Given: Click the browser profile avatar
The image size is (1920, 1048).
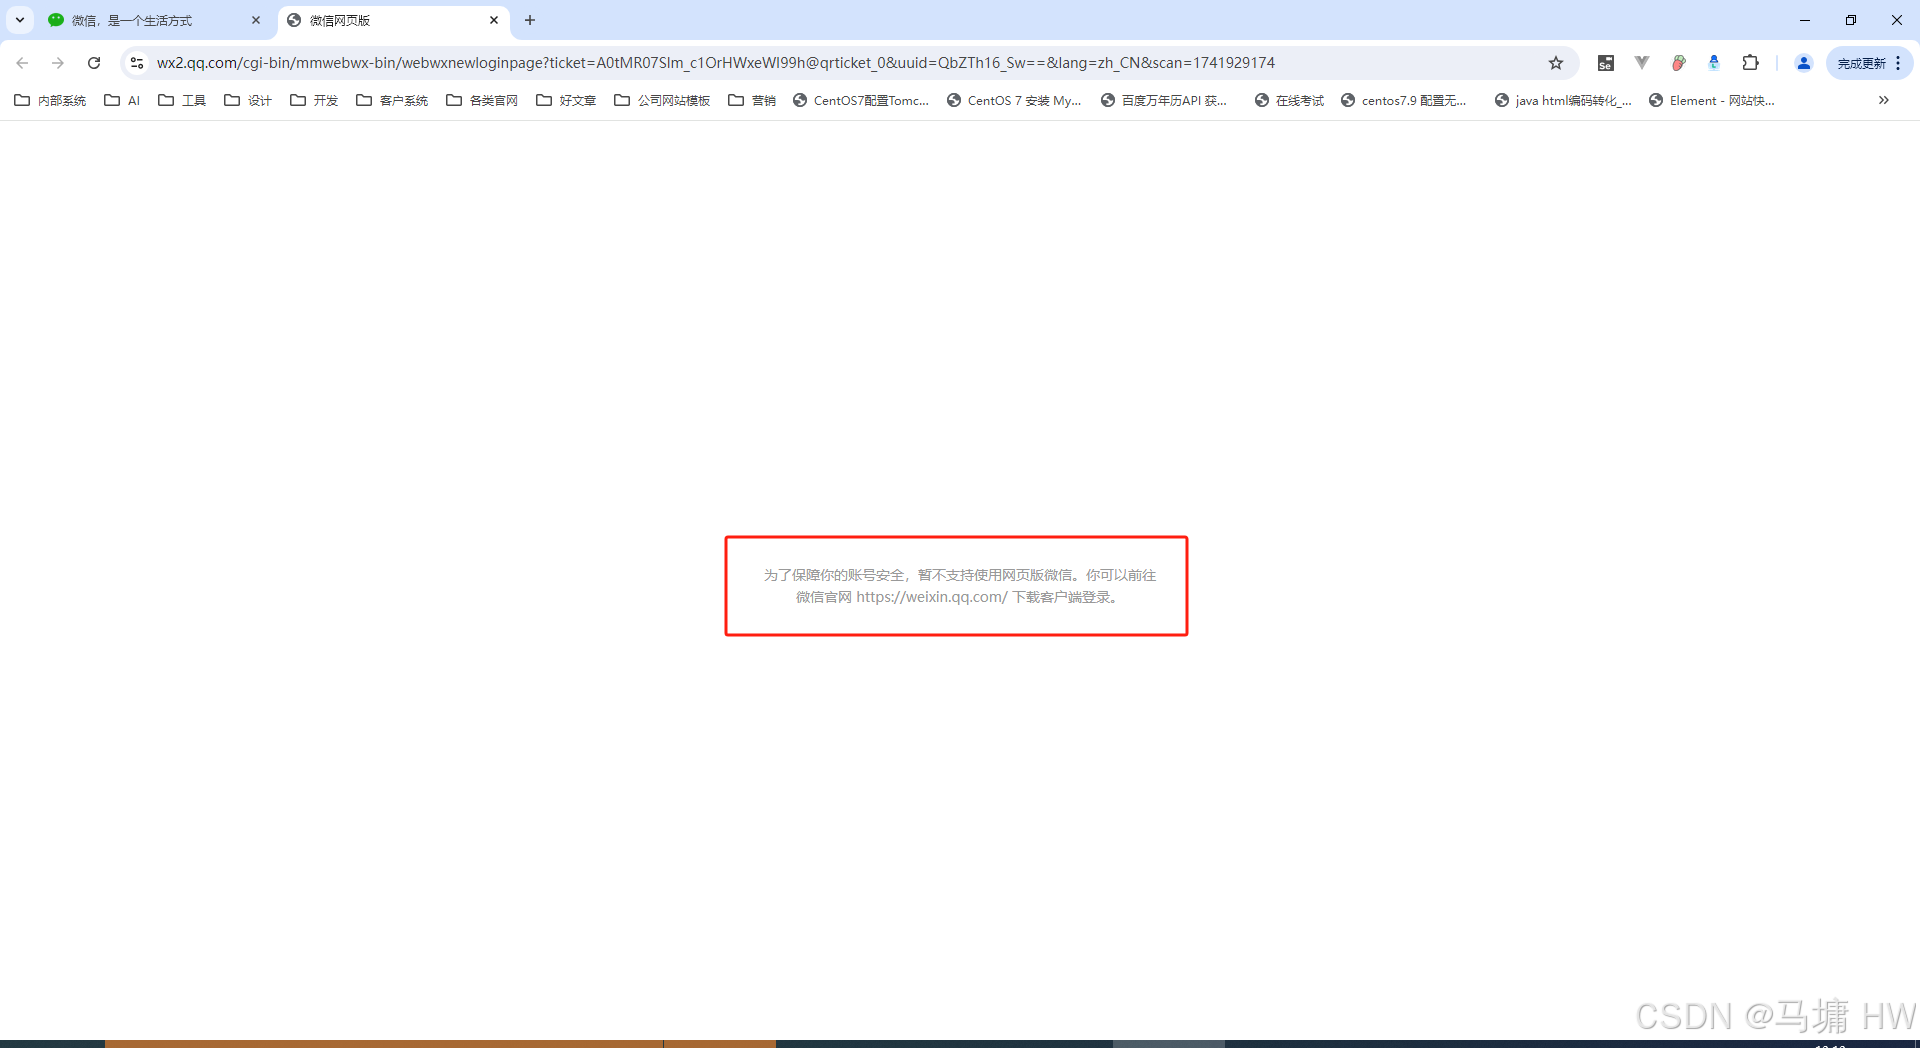Looking at the screenshot, I should (x=1804, y=62).
